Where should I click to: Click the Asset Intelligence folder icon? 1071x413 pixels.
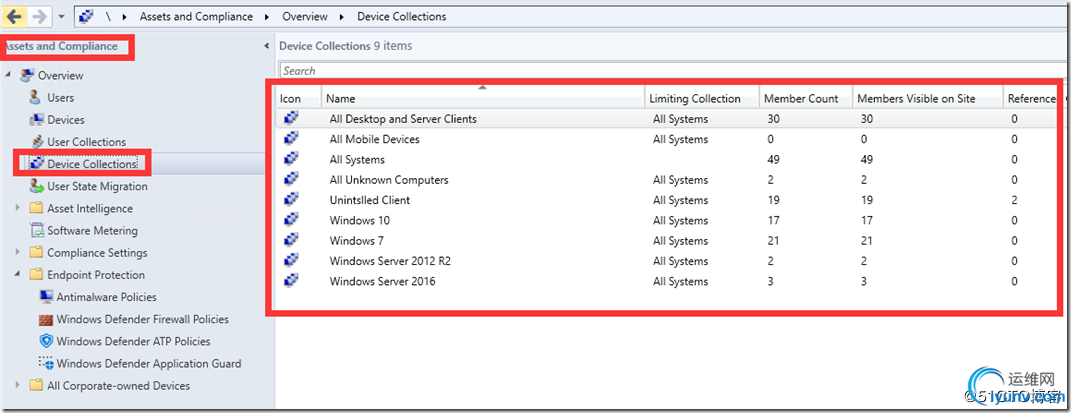37,208
